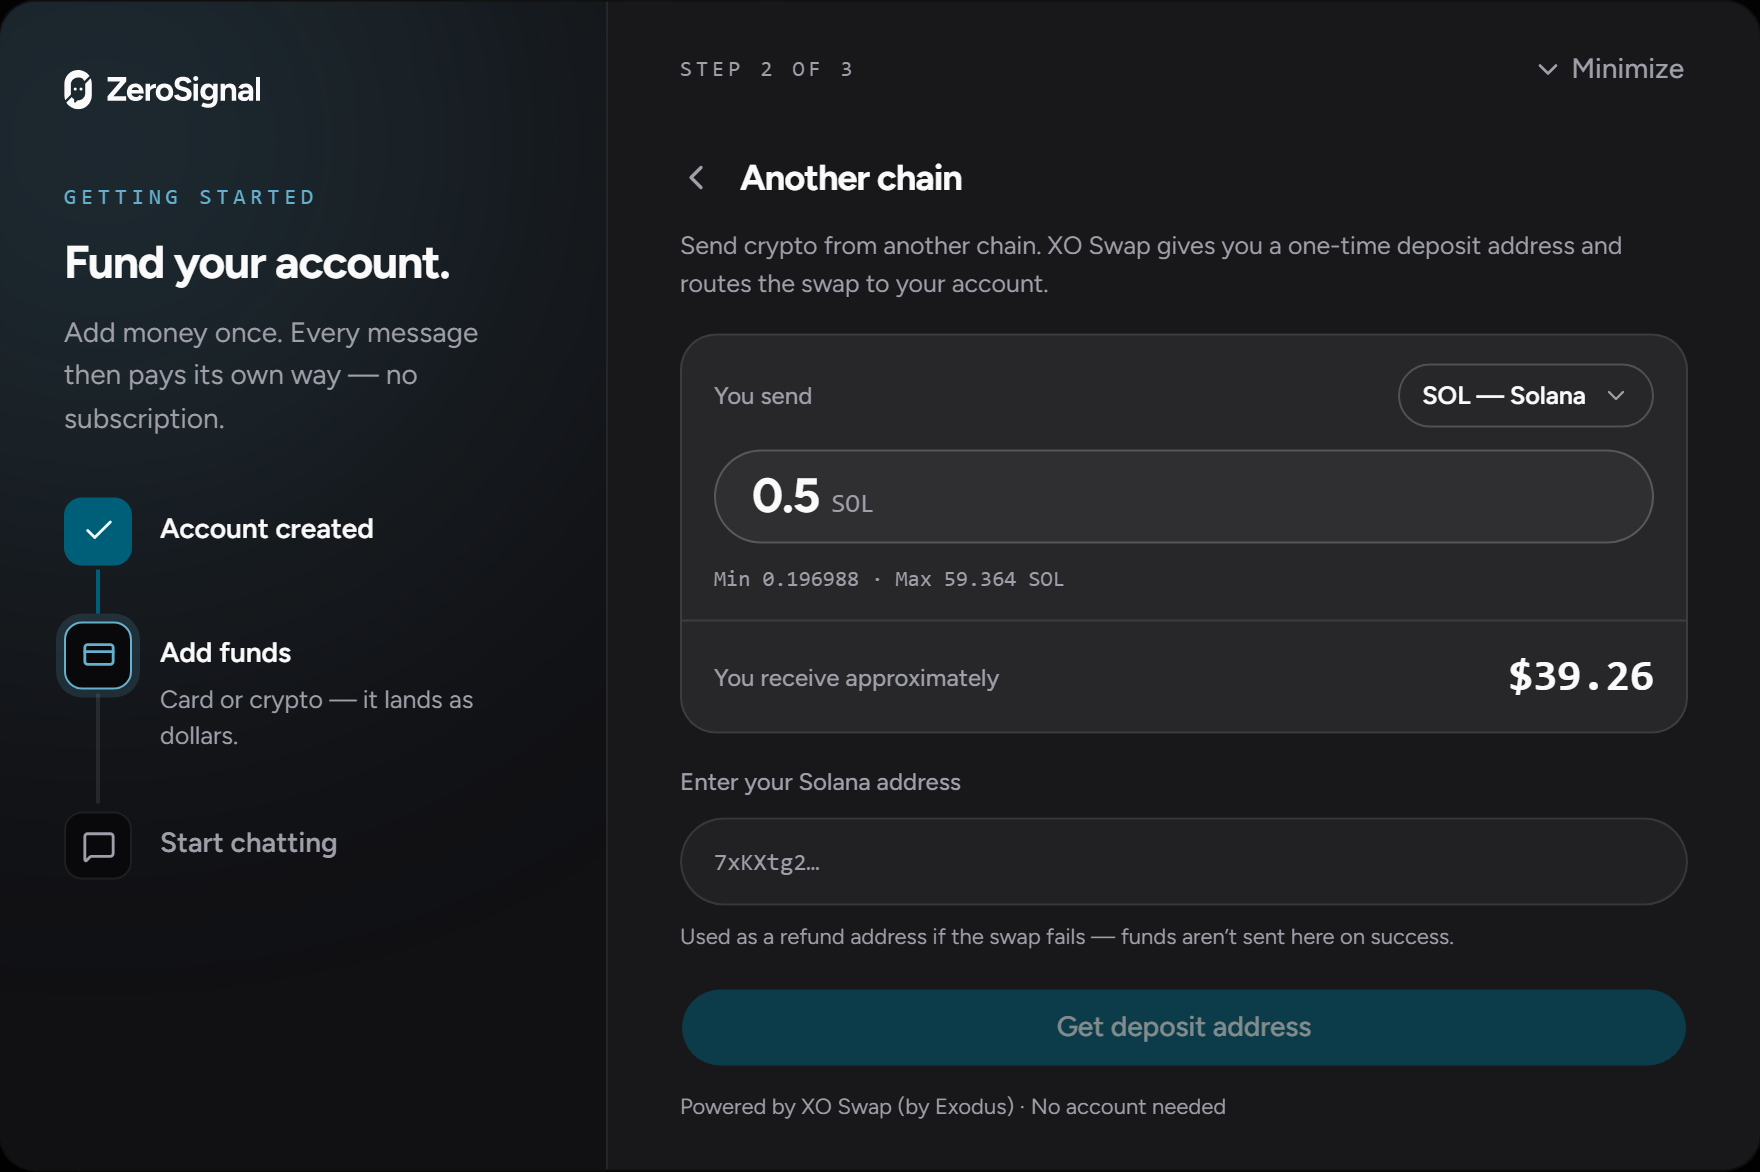Select the Add funds card icon
1760x1172 pixels.
tap(98, 655)
